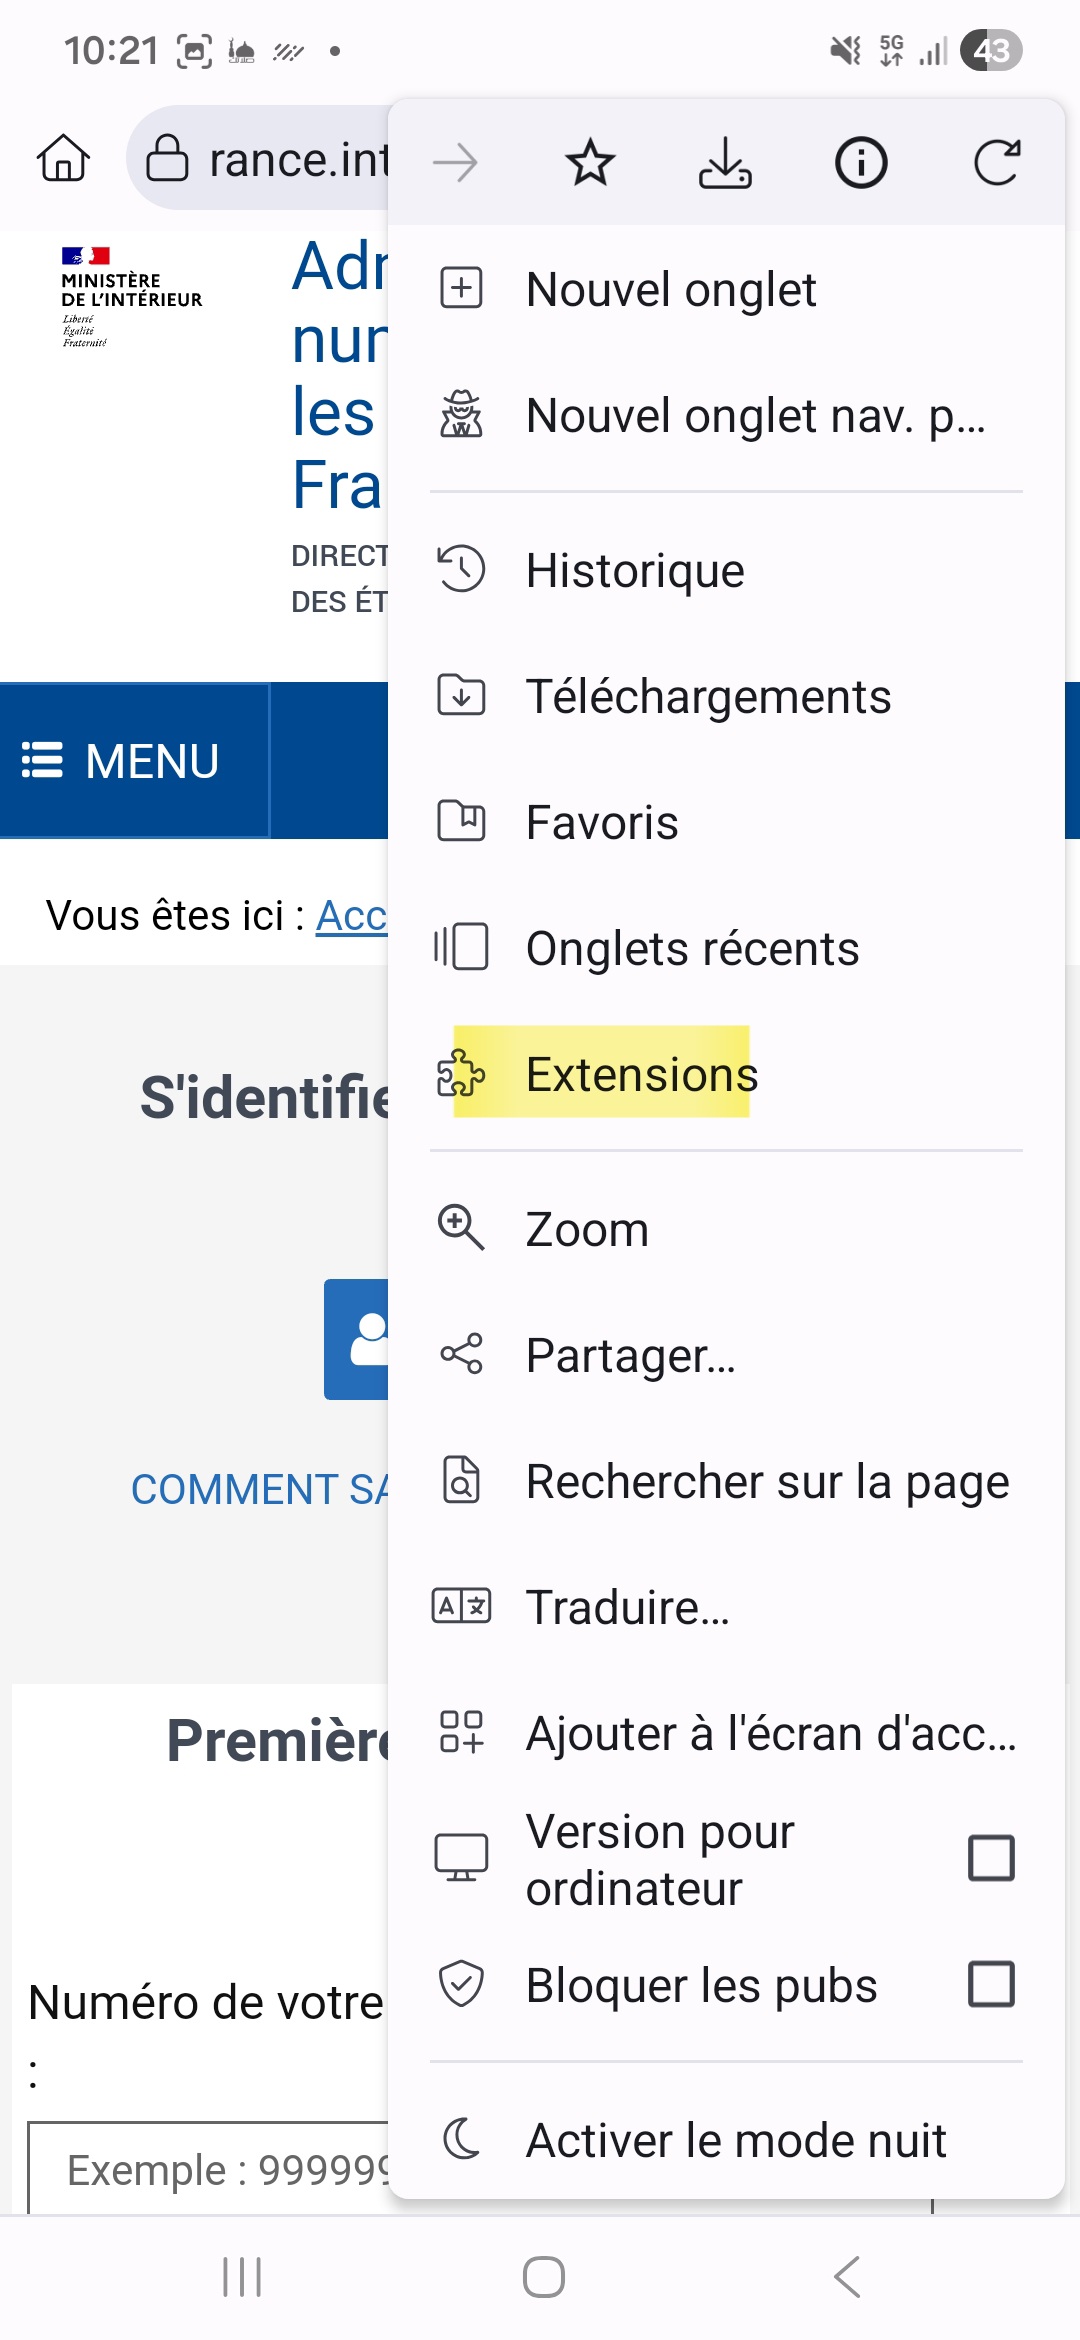Tap the Android back navigation button
The height and width of the screenshot is (2340, 1080).
(x=846, y=2277)
